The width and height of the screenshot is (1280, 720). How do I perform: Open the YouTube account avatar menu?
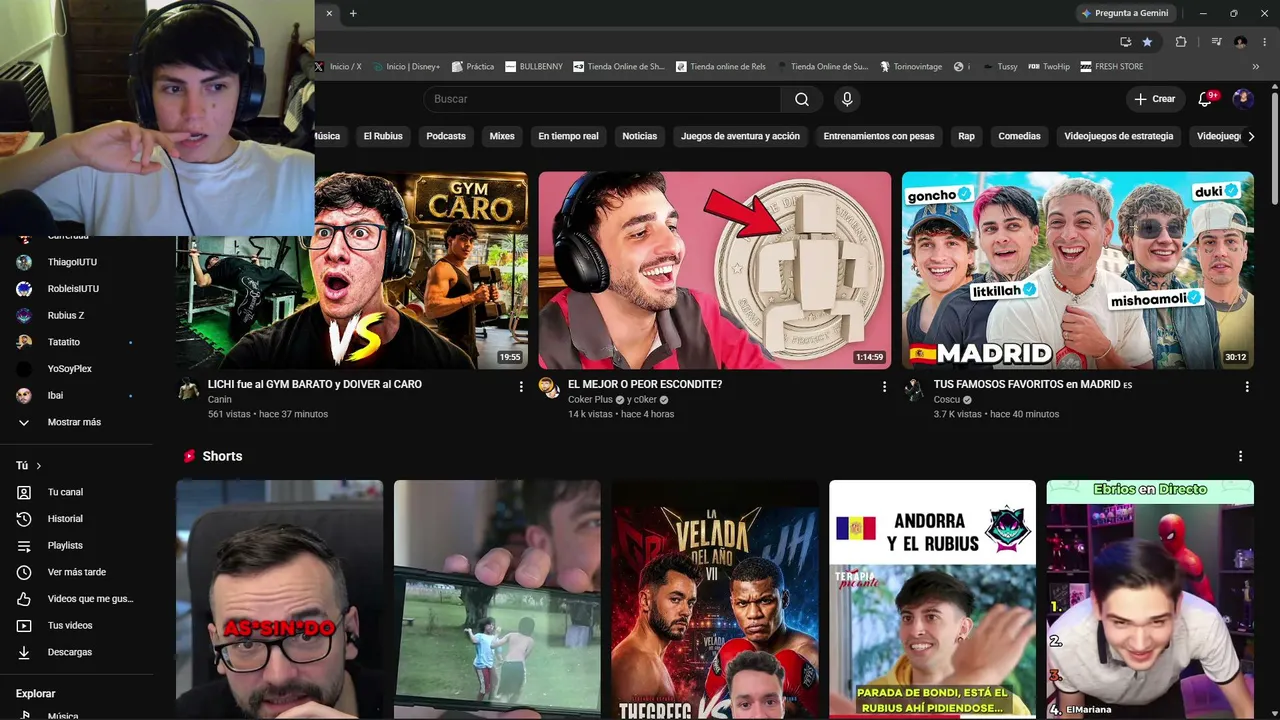[1243, 99]
